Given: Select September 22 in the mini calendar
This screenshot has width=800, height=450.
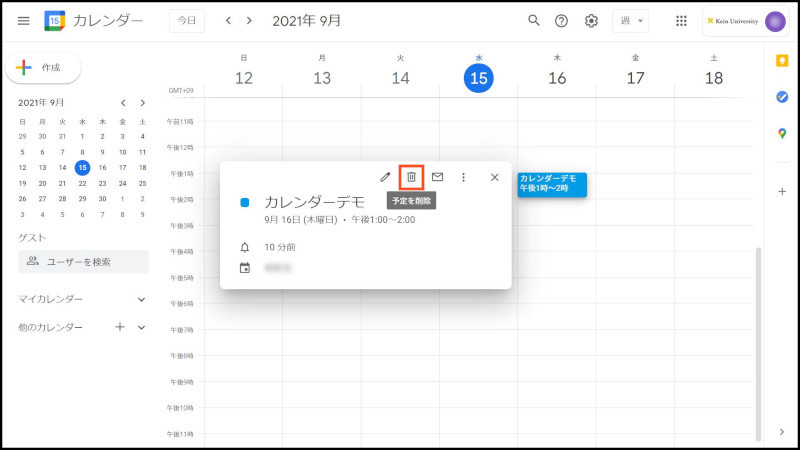Looking at the screenshot, I should pyautogui.click(x=82, y=183).
